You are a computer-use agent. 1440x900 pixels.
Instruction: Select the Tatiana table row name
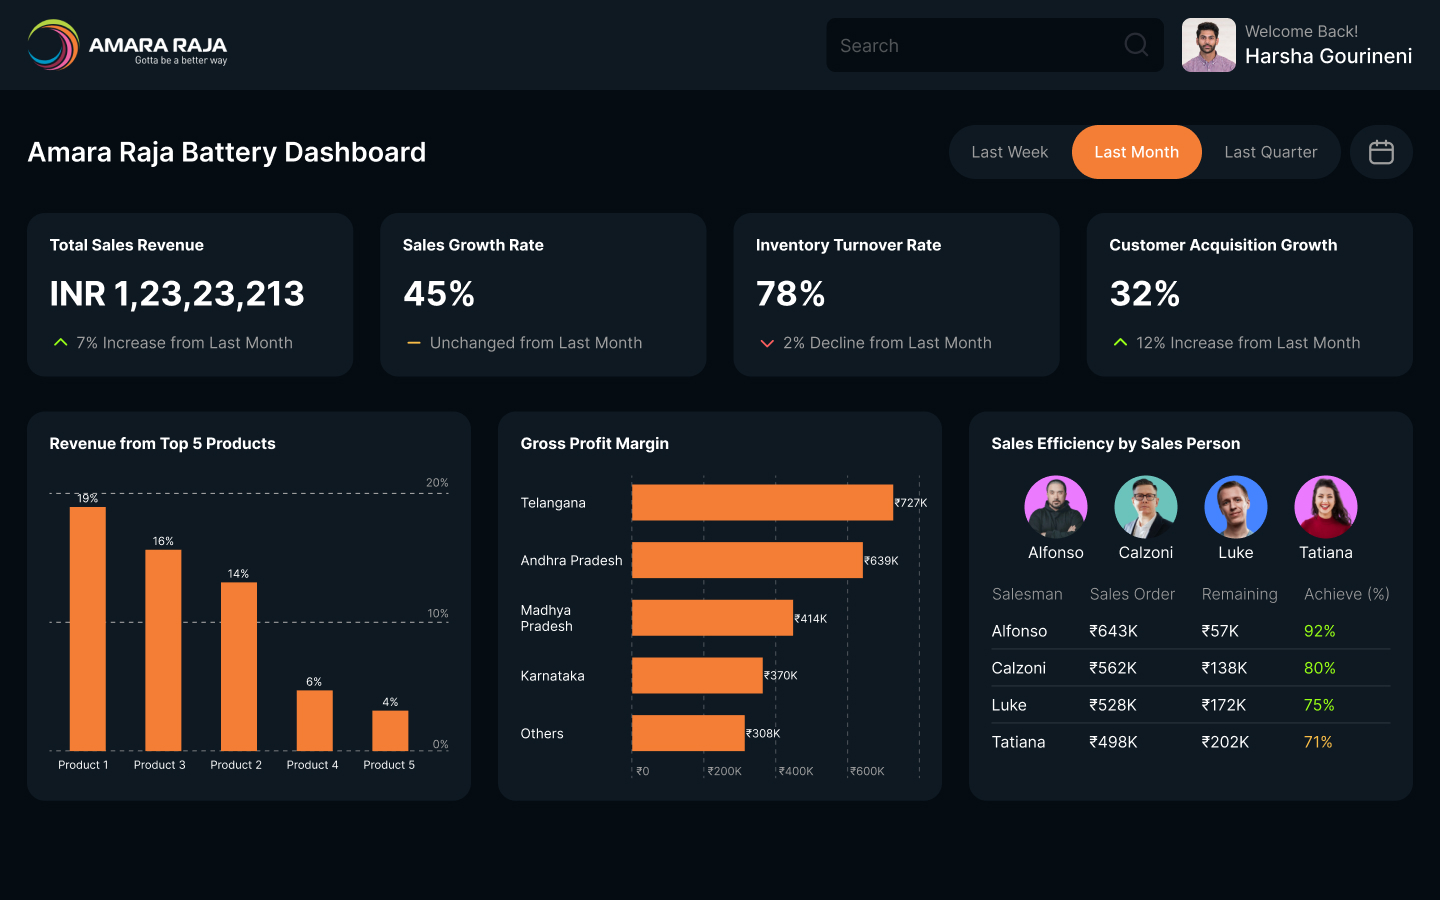[x=1019, y=742]
